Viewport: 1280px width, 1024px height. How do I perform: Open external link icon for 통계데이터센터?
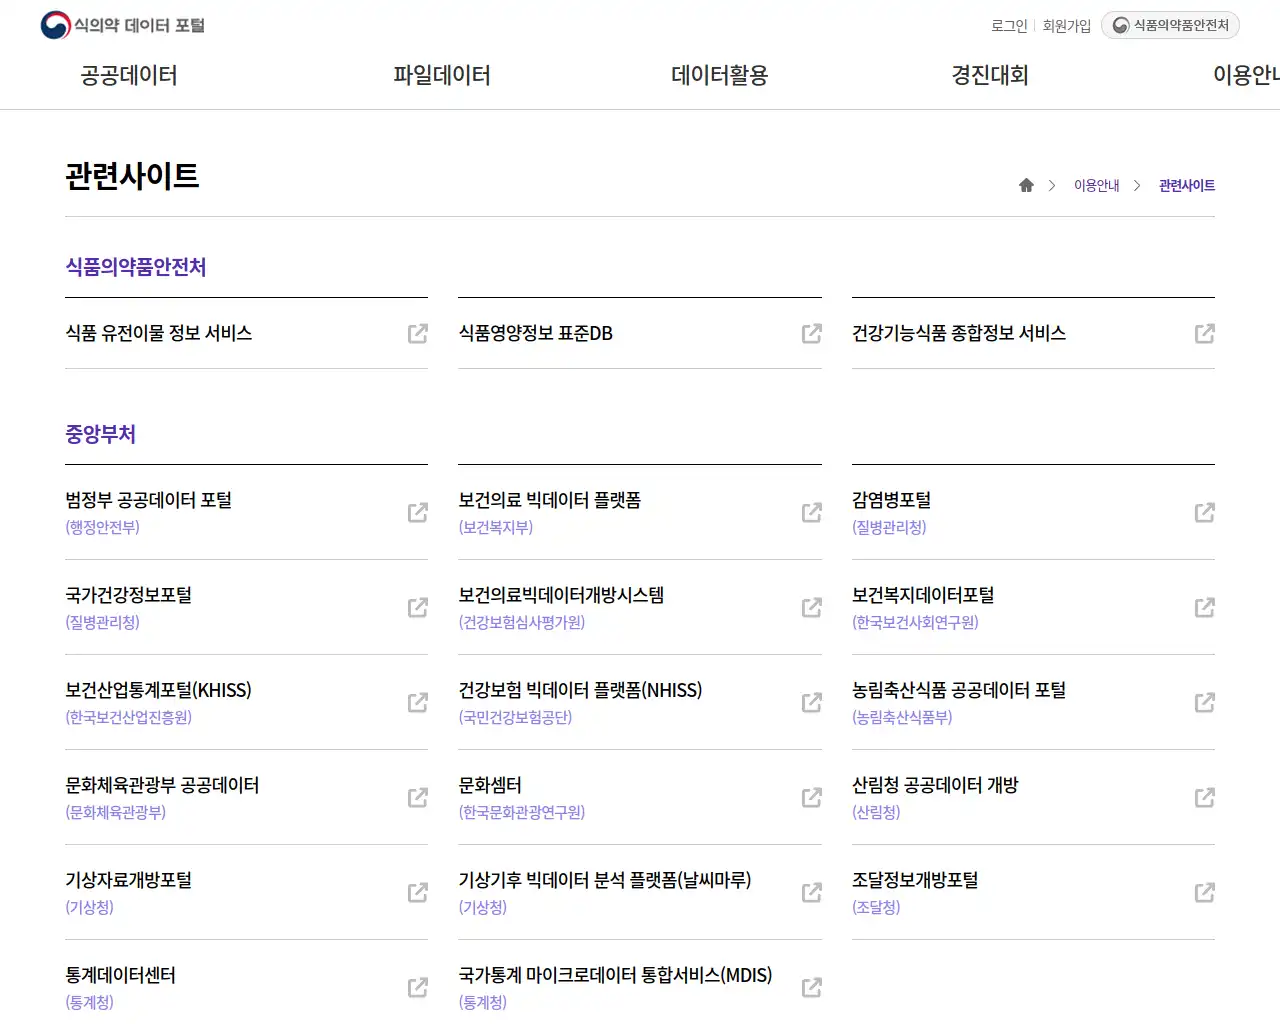(418, 987)
